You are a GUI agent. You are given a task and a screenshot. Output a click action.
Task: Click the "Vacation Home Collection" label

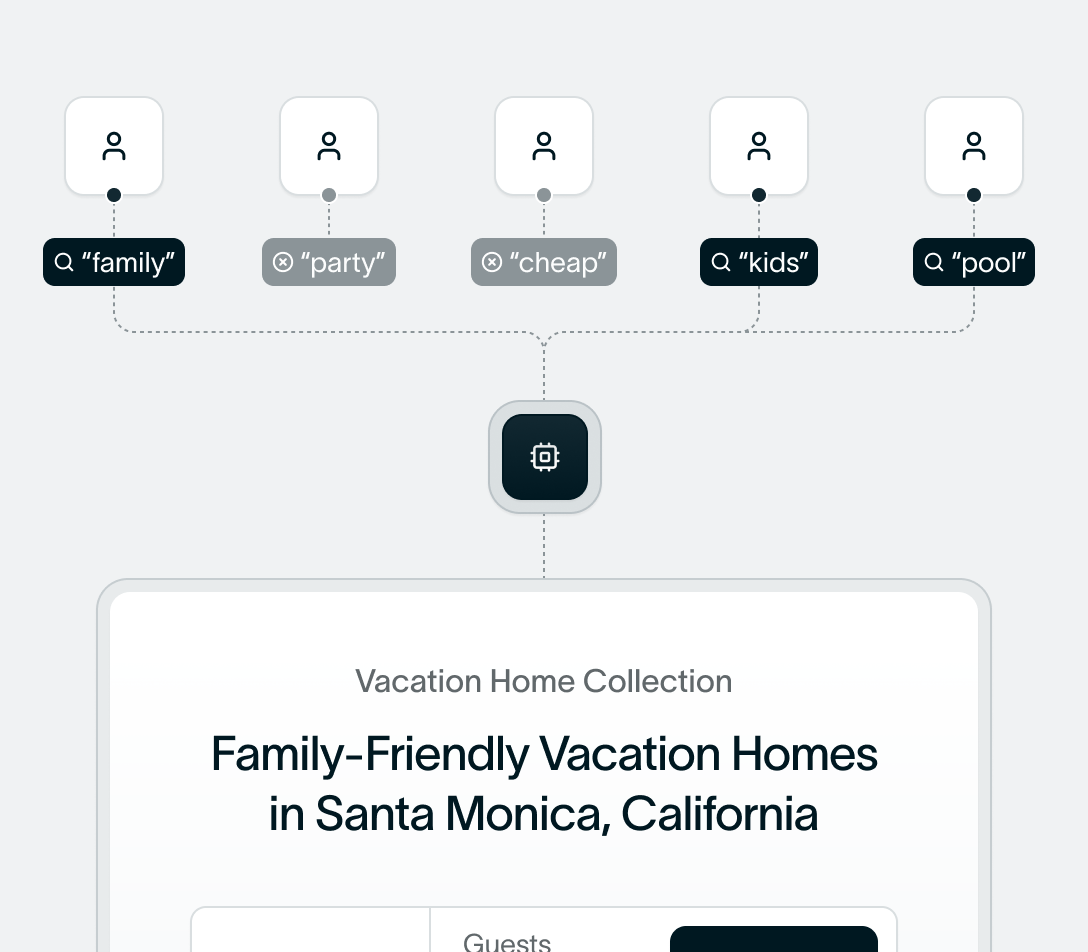pos(544,682)
